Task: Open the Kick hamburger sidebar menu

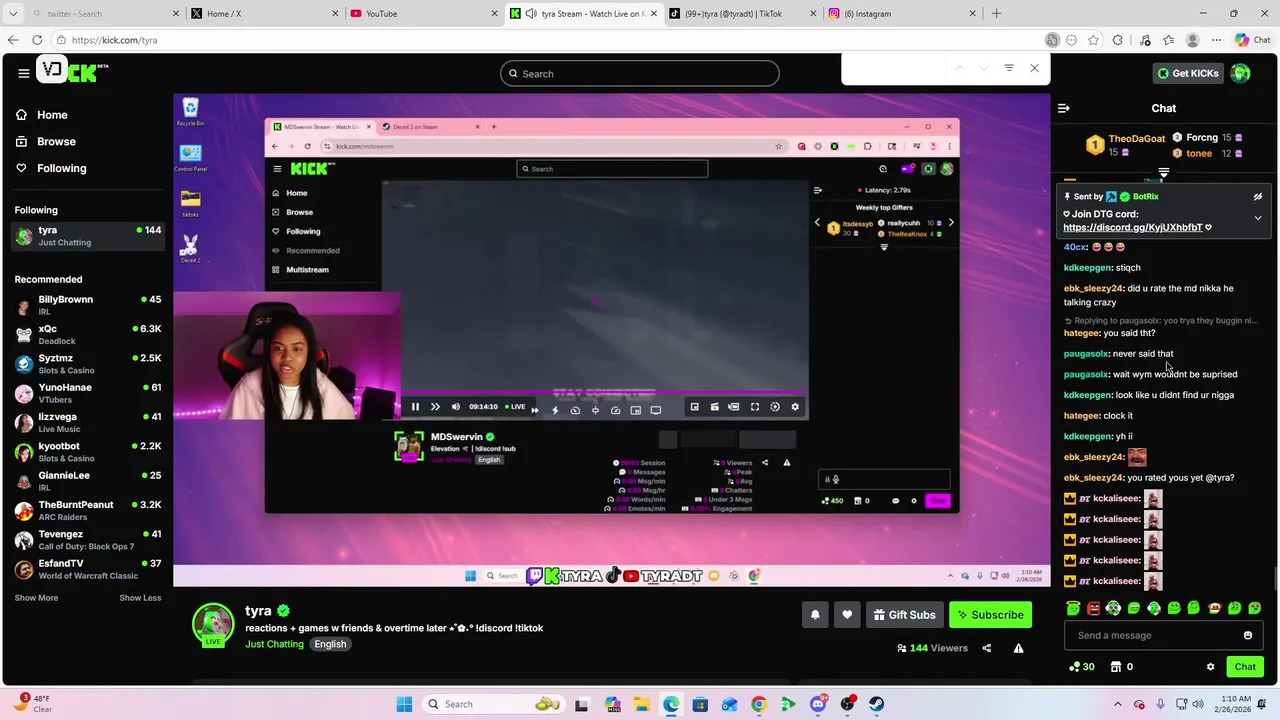Action: (23, 73)
